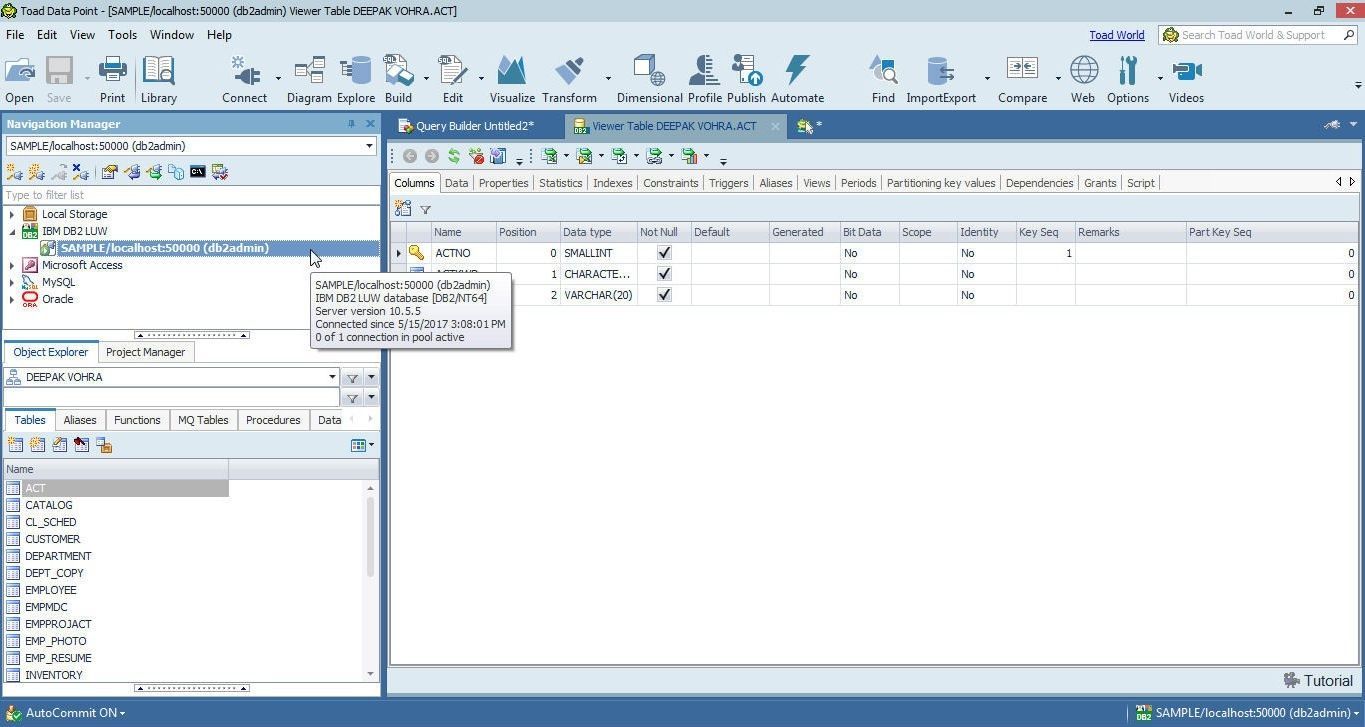Open the Window menu

click(x=172, y=34)
